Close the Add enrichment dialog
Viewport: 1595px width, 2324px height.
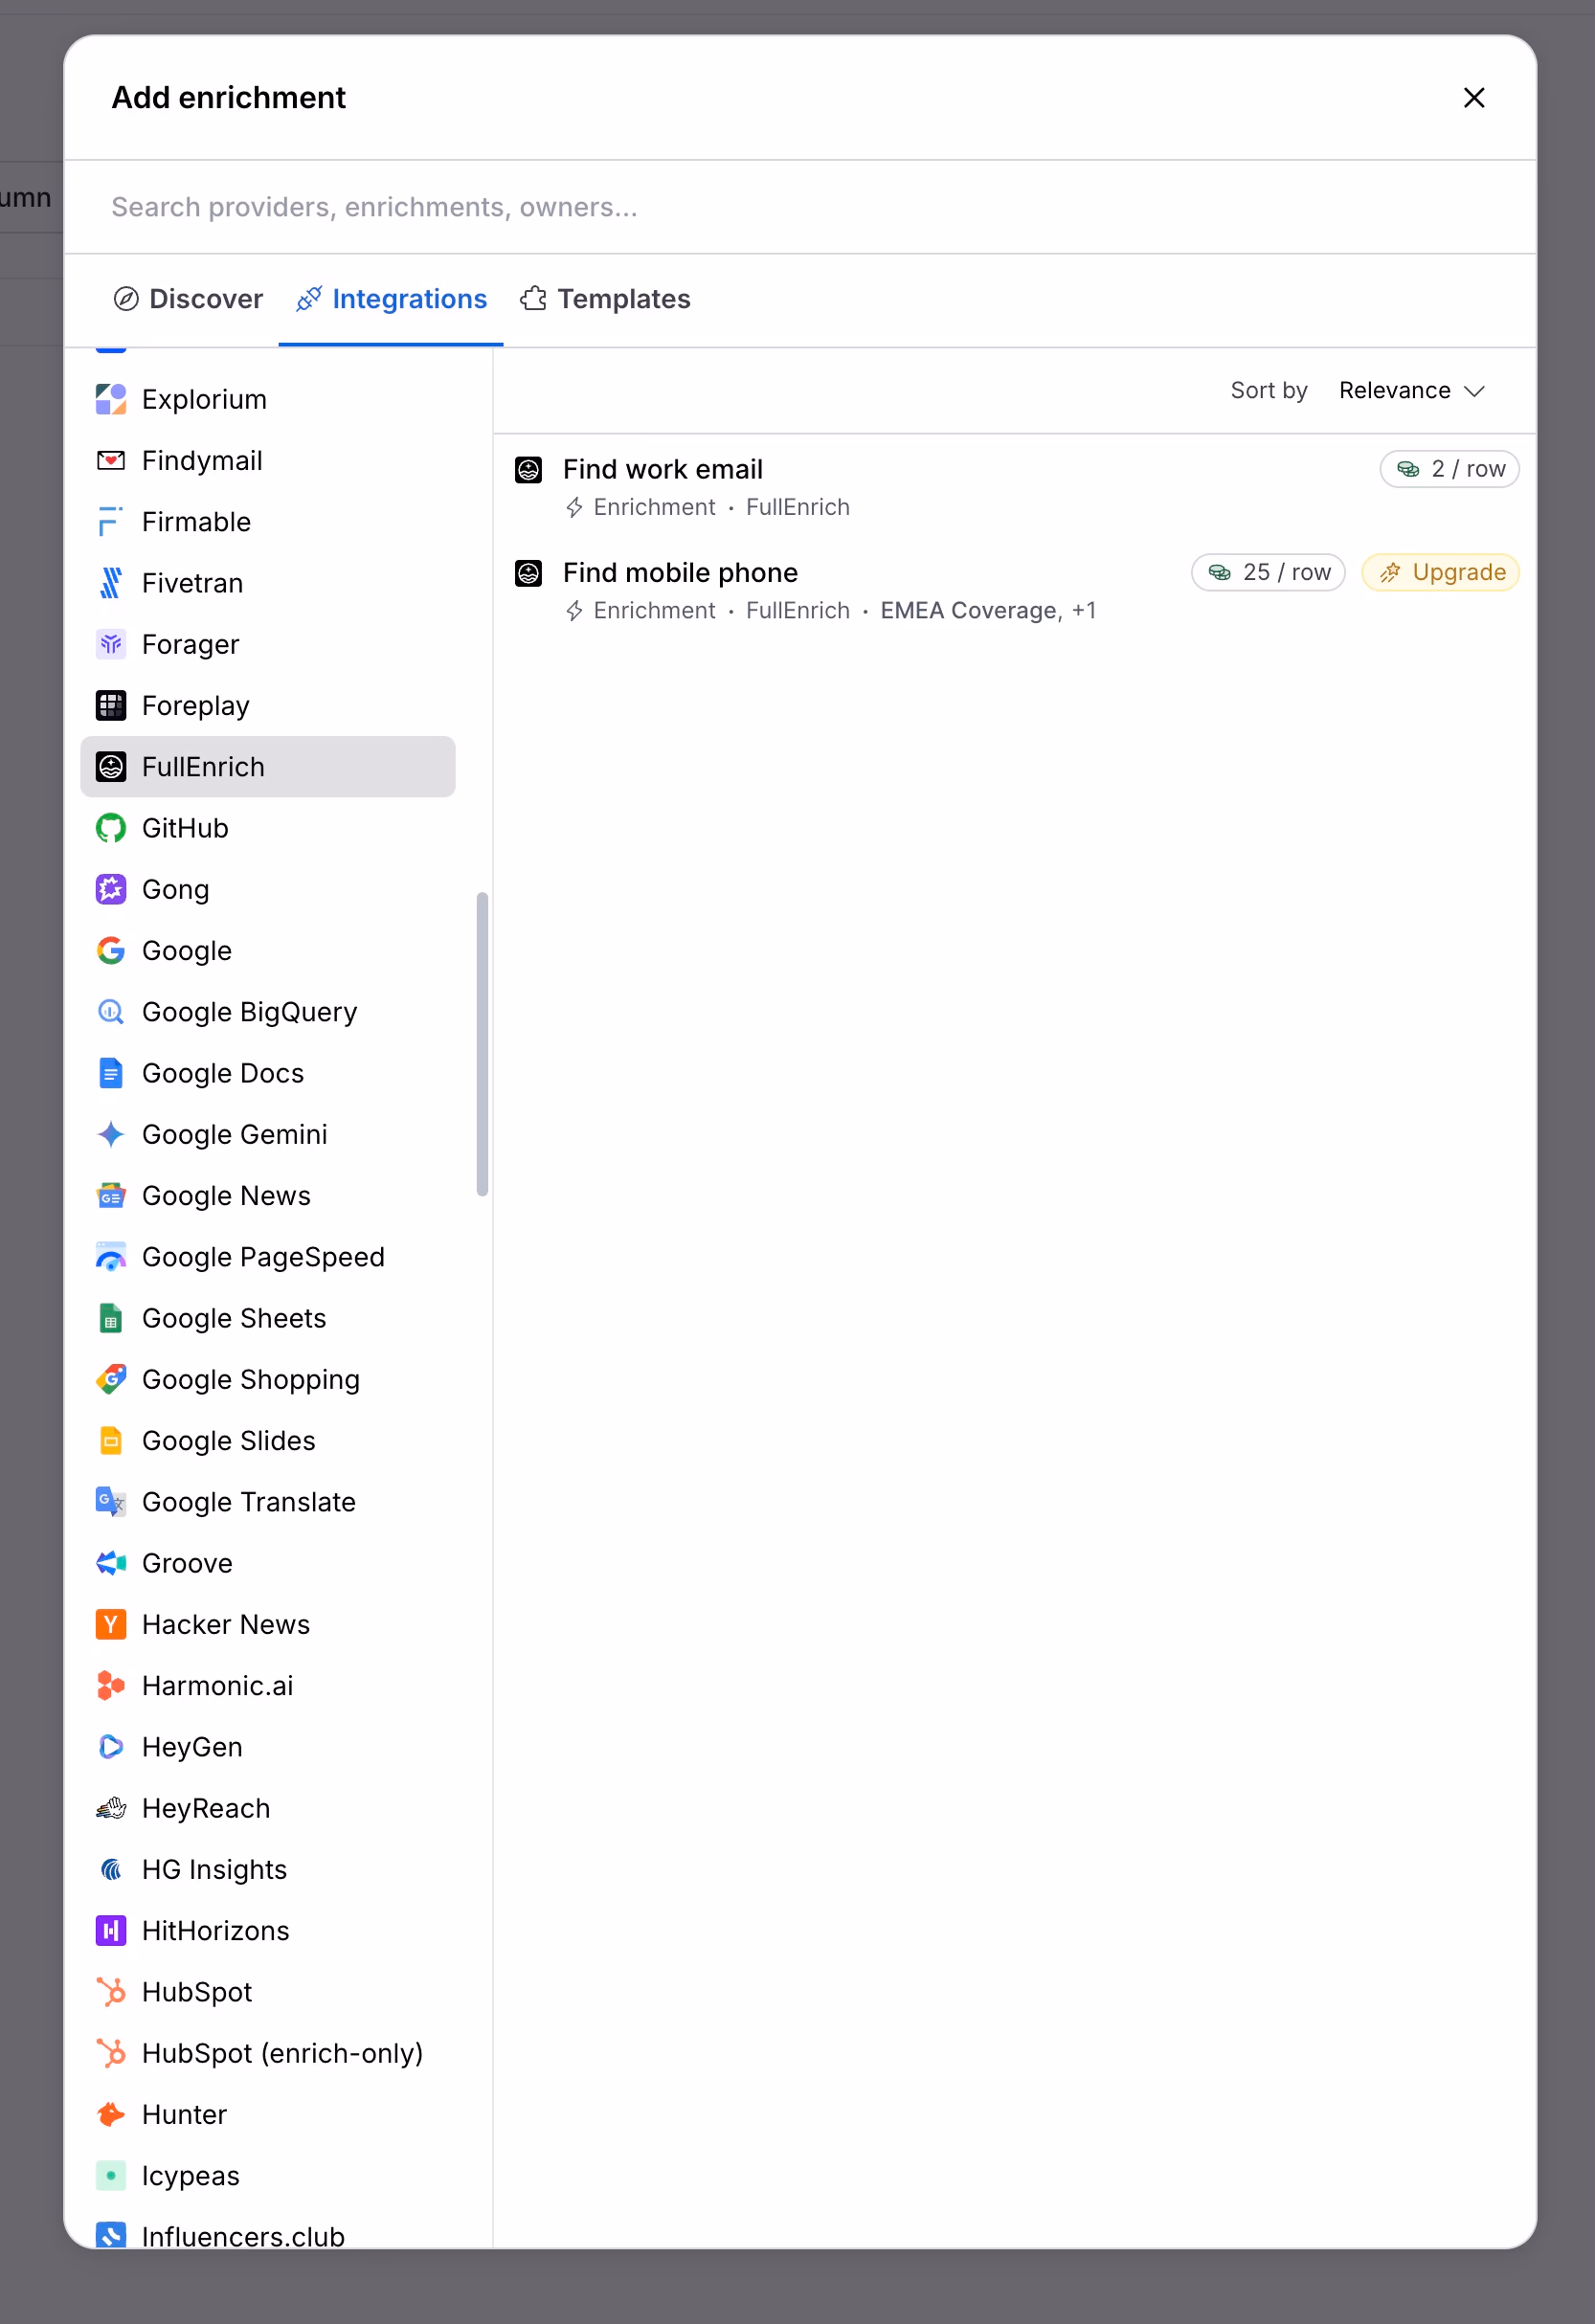pos(1474,98)
